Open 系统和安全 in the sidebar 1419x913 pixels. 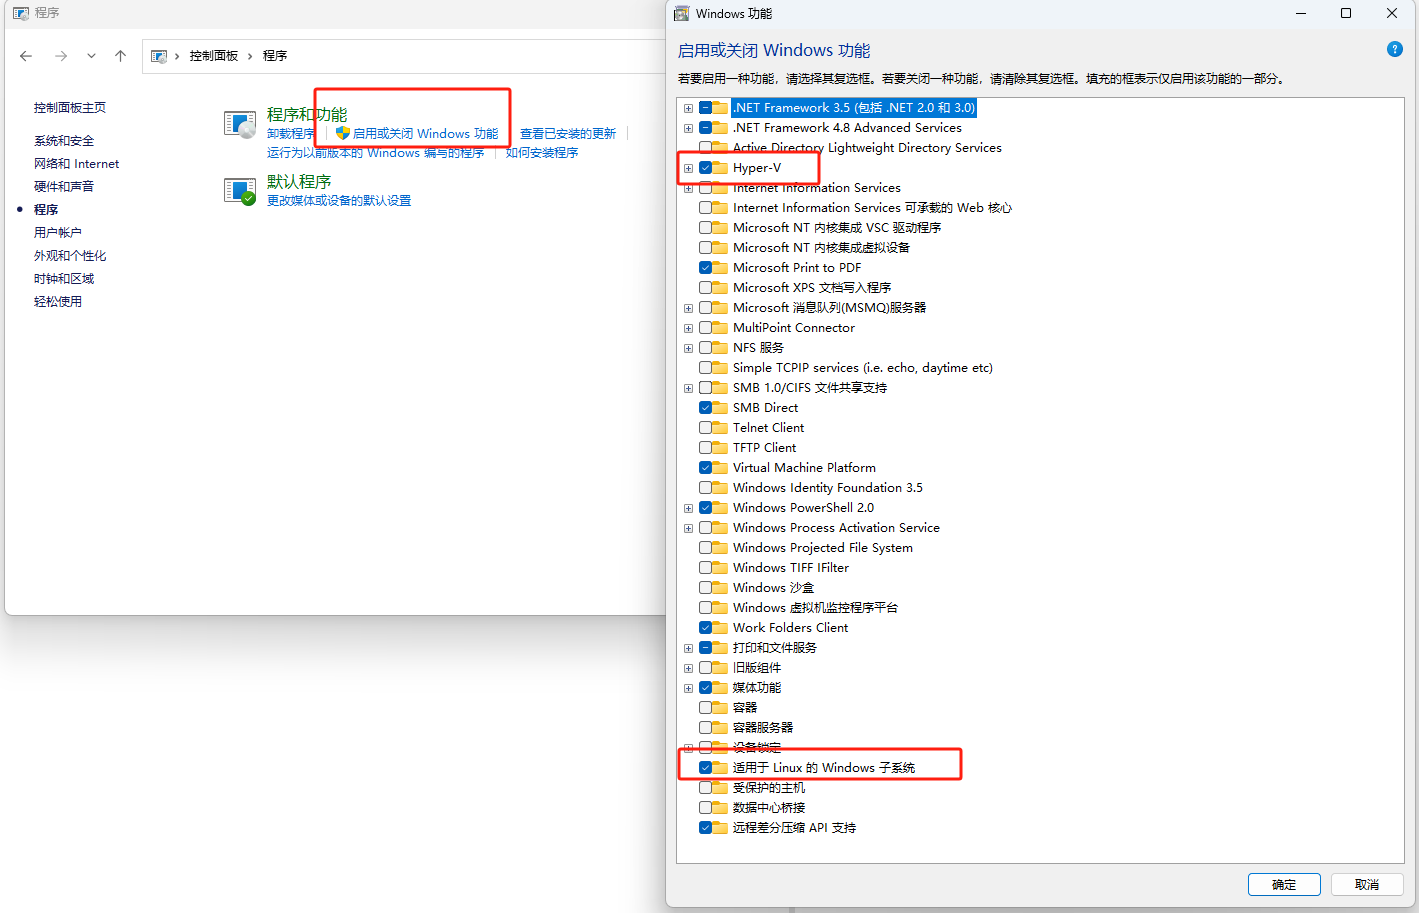click(x=64, y=141)
